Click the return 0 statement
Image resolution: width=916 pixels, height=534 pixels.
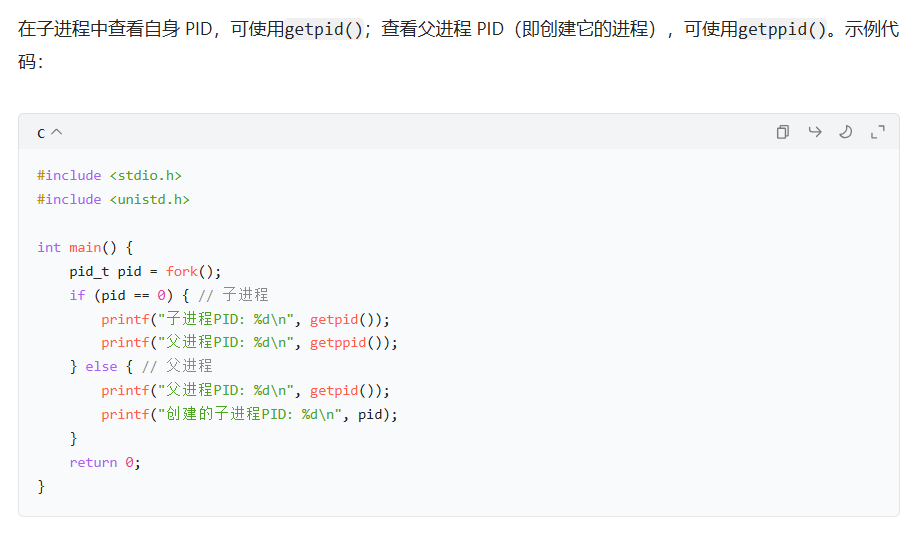(105, 462)
